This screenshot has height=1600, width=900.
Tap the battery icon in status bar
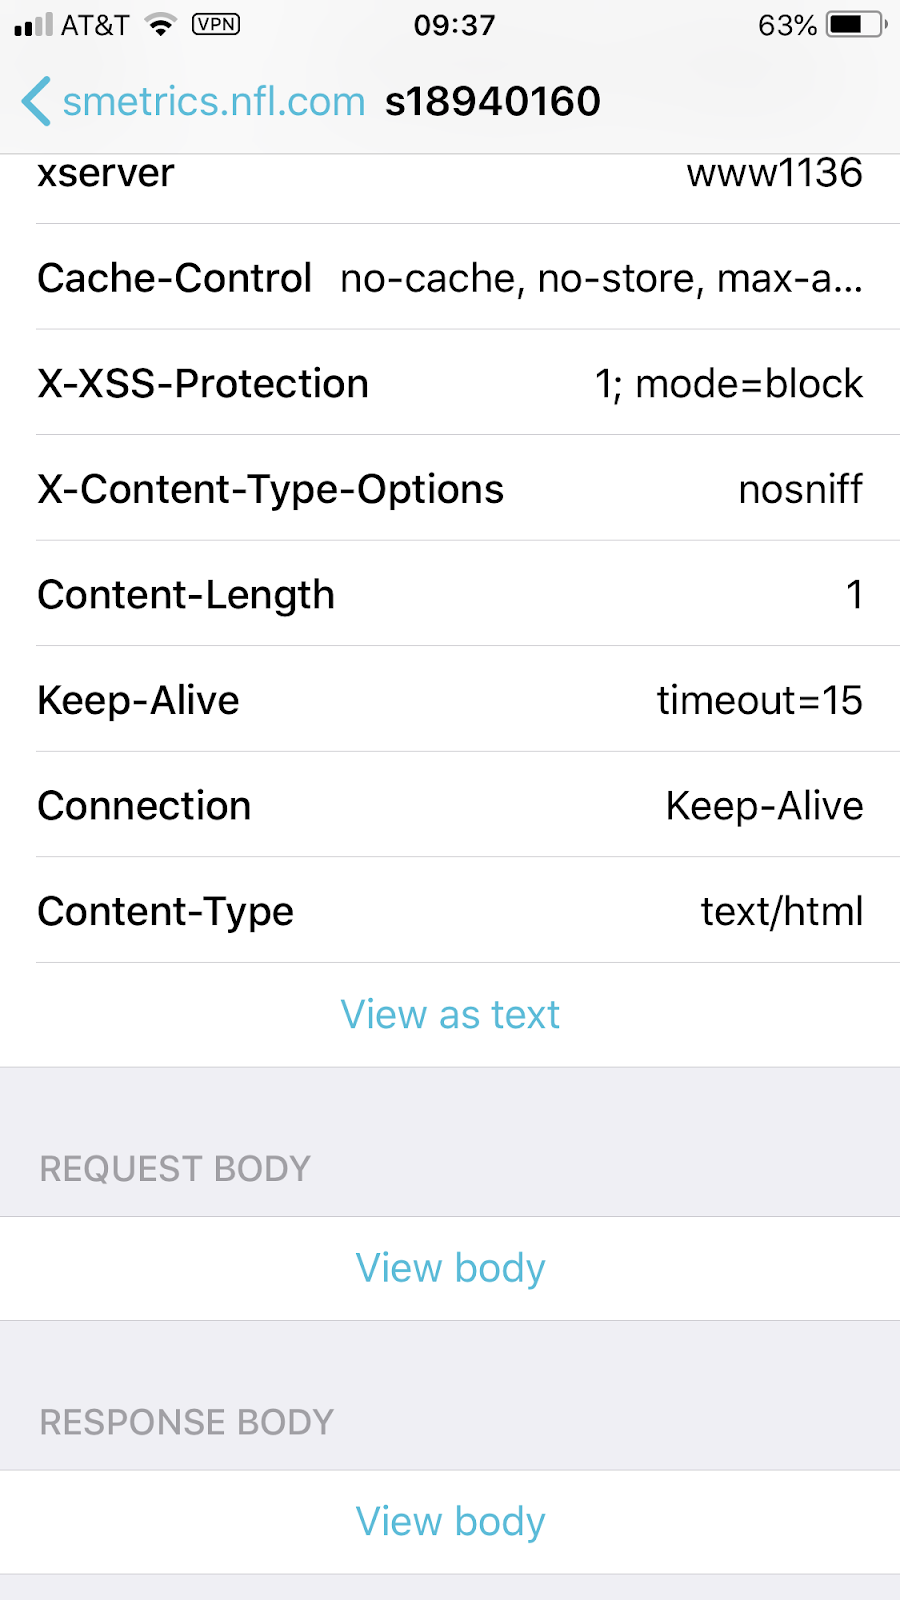click(857, 24)
